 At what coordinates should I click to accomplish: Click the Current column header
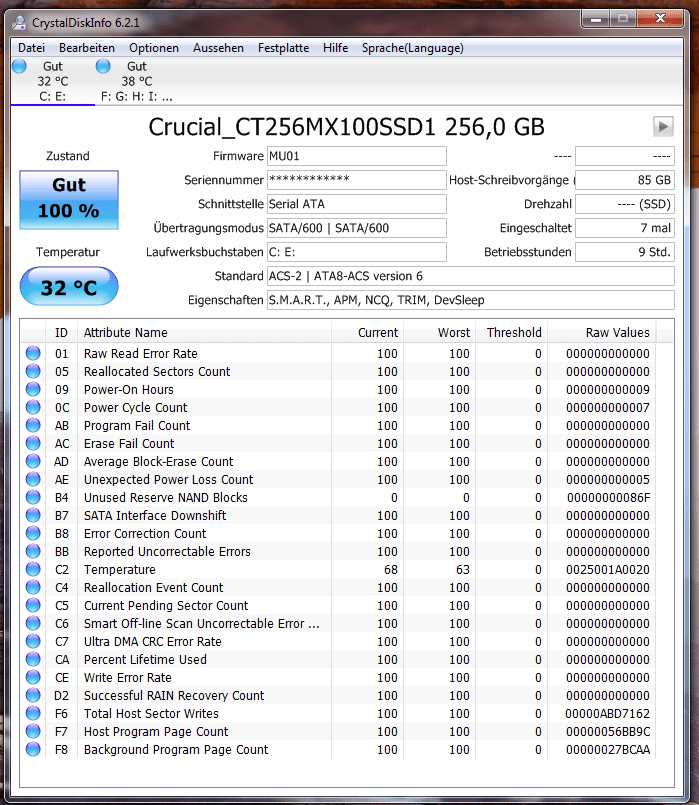[367, 333]
